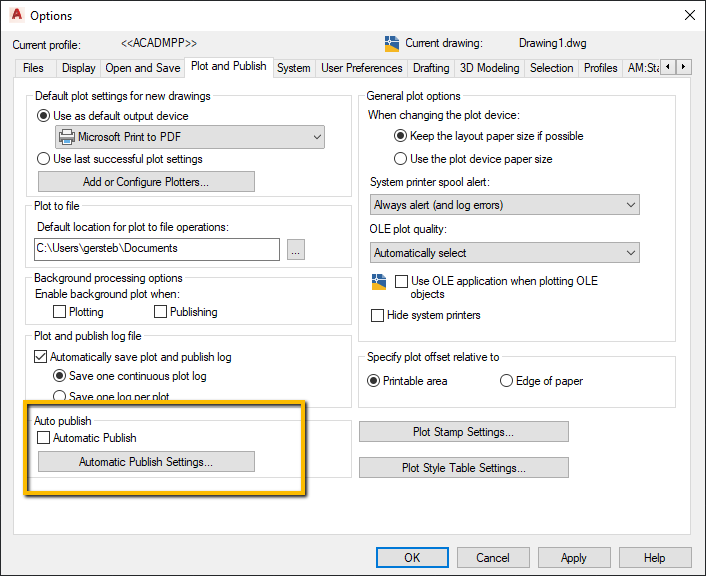Open the Open and Save tab

pyautogui.click(x=143, y=68)
